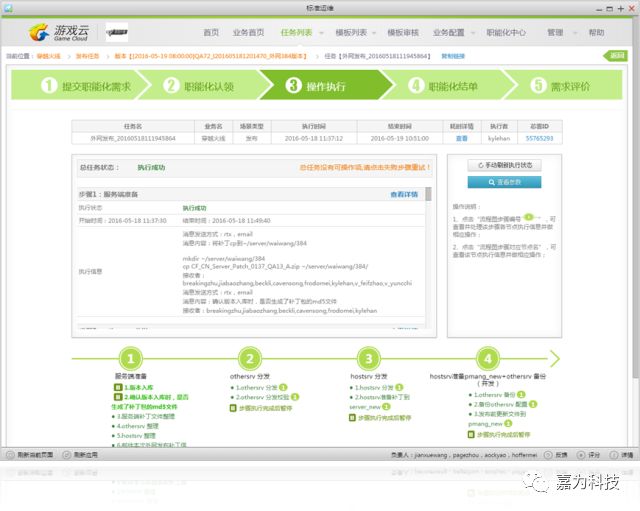Viewport: 640px width, 511px height.
Task: Click the task name cell ending in 20160518111945864
Action: pos(133,139)
